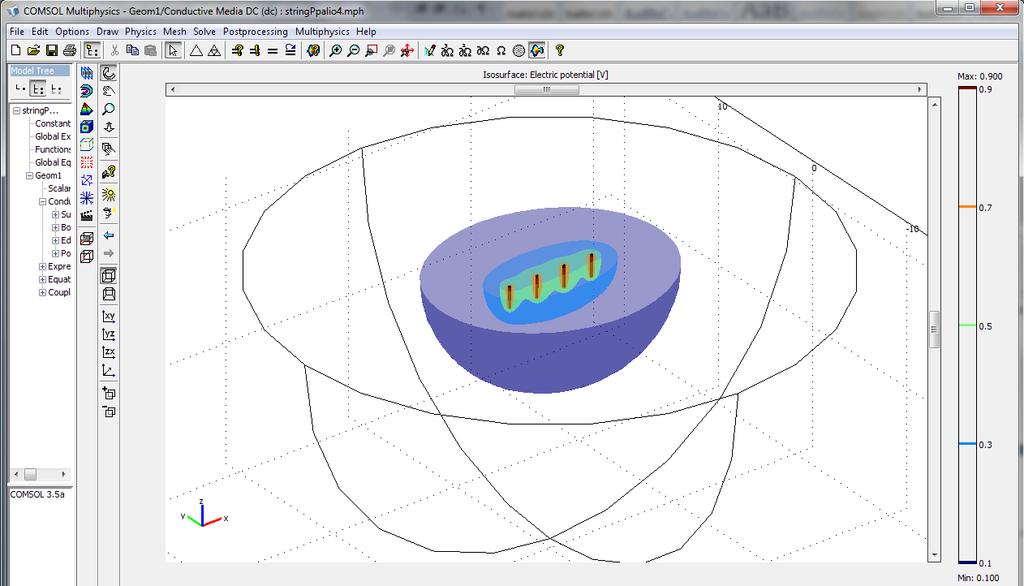This screenshot has width=1024, height=586.
Task: Open the Postprocessing menu
Action: [x=255, y=31]
